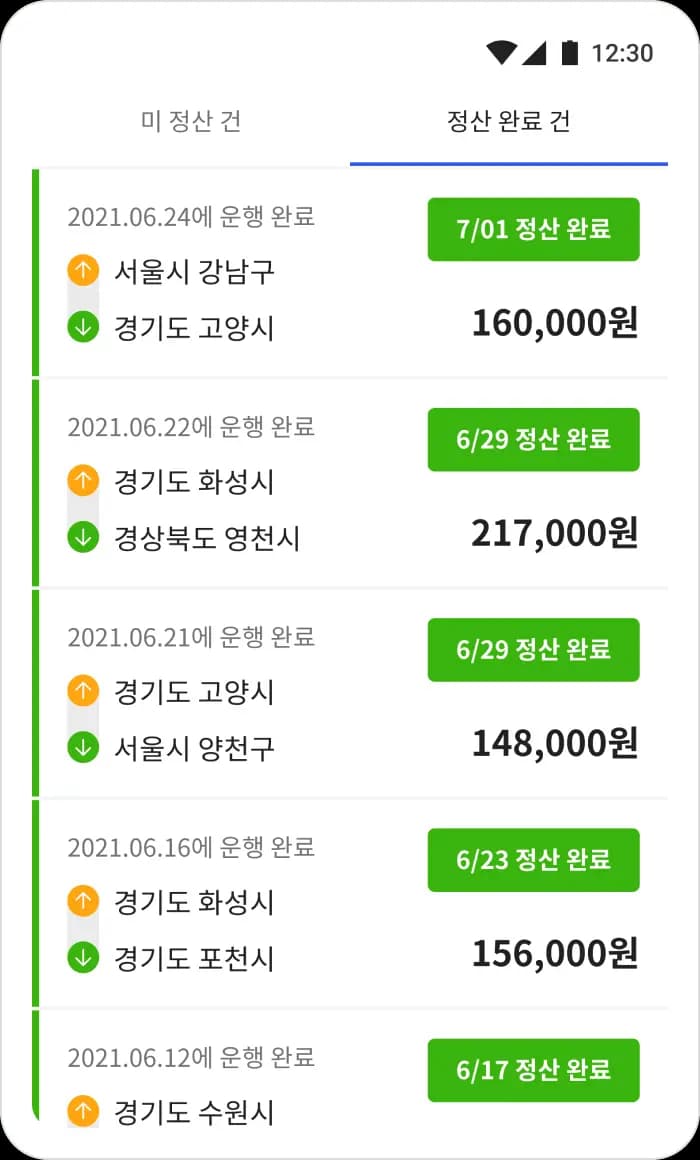Tap the 6/23 정산 완료 button
This screenshot has height=1160, width=700.
tap(533, 860)
